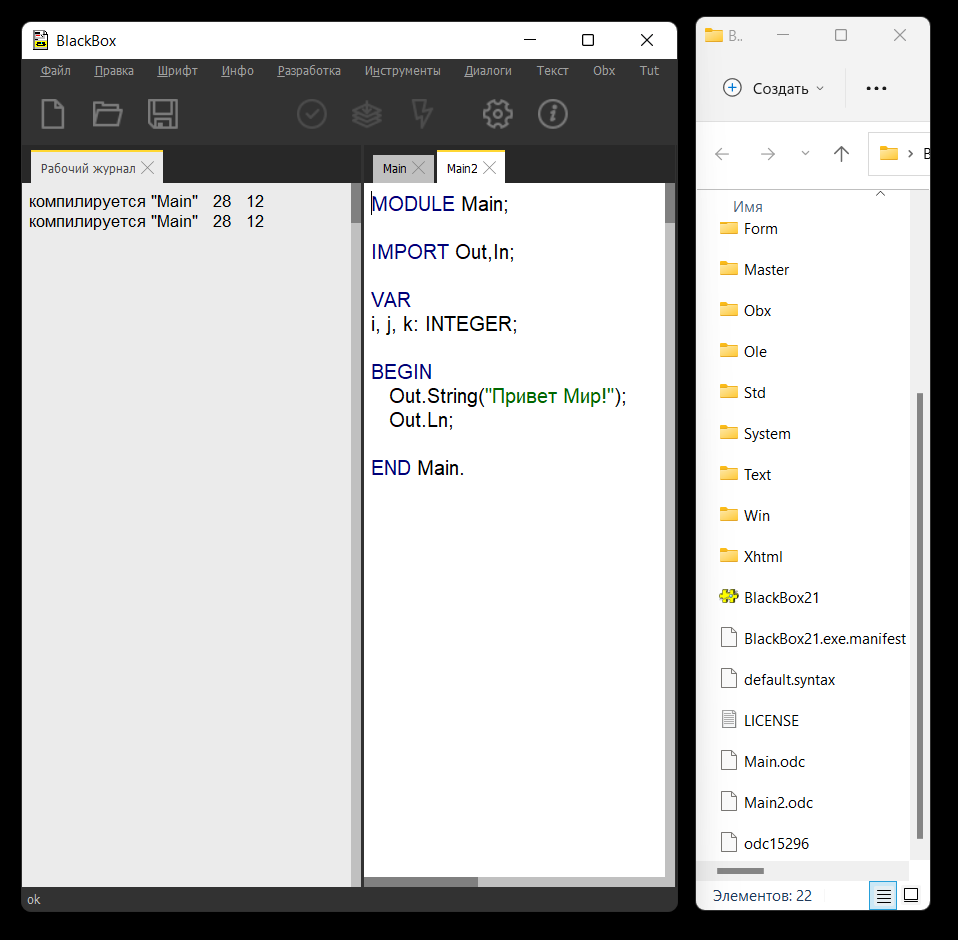Click the three dots More options button

pyautogui.click(x=876, y=88)
